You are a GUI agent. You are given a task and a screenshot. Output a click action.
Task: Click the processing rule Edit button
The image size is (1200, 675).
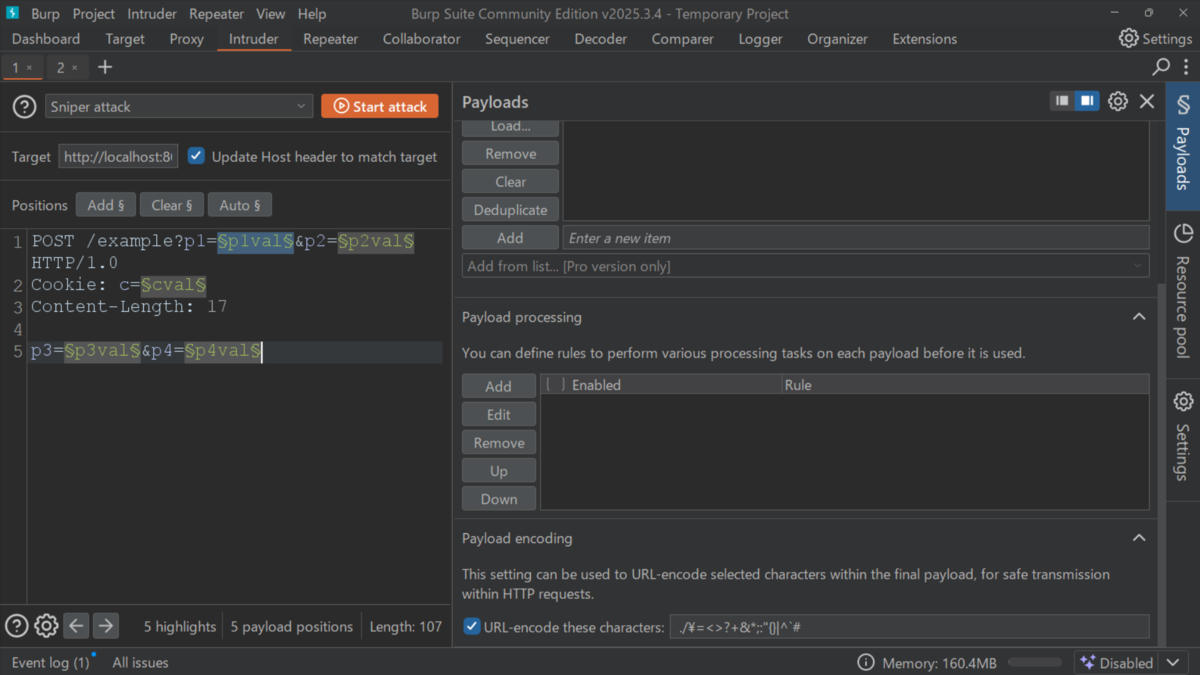click(x=498, y=414)
